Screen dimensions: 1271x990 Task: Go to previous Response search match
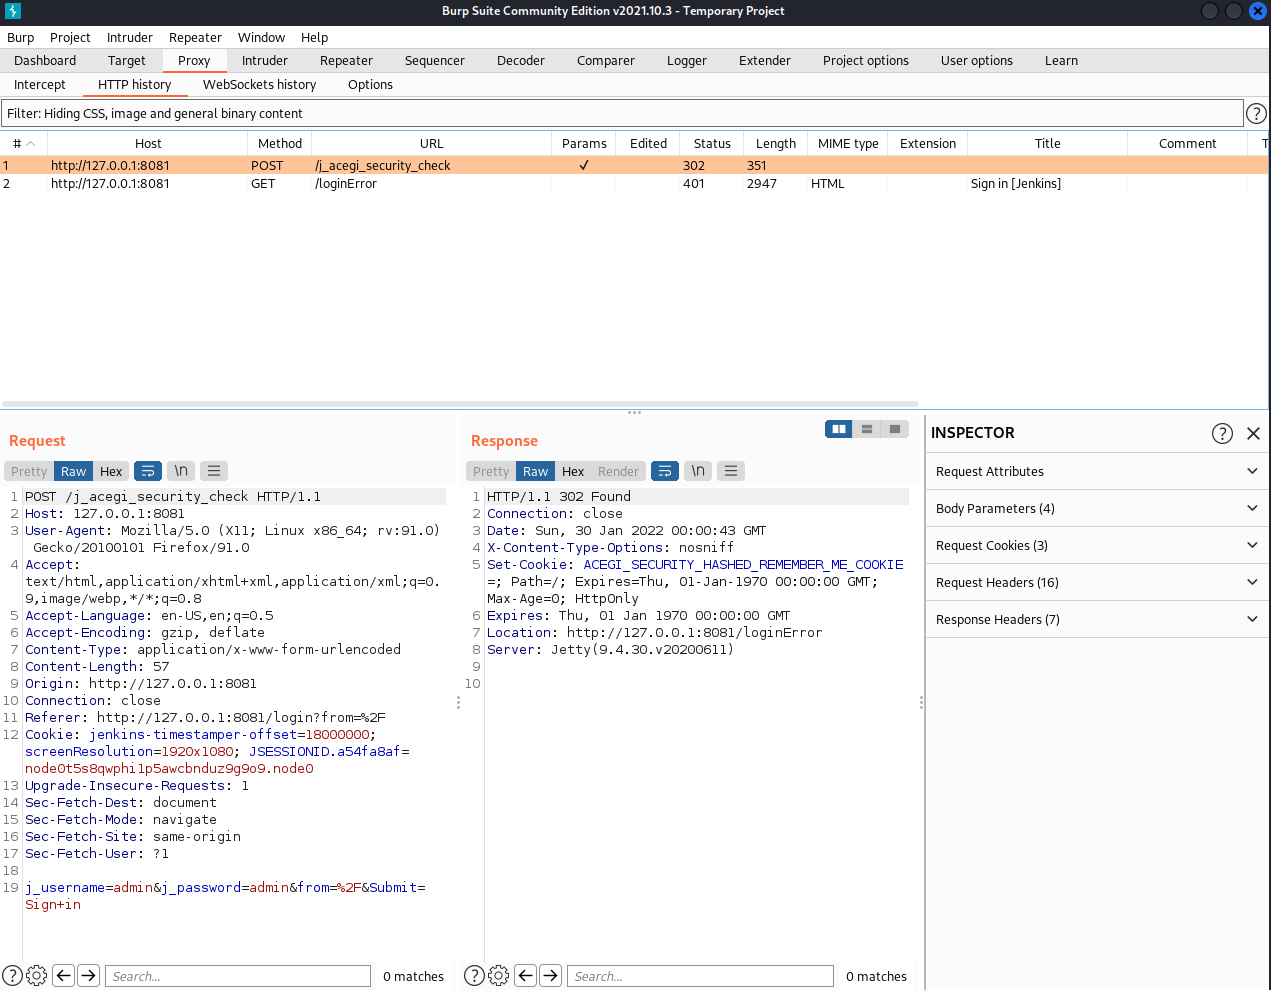click(526, 975)
